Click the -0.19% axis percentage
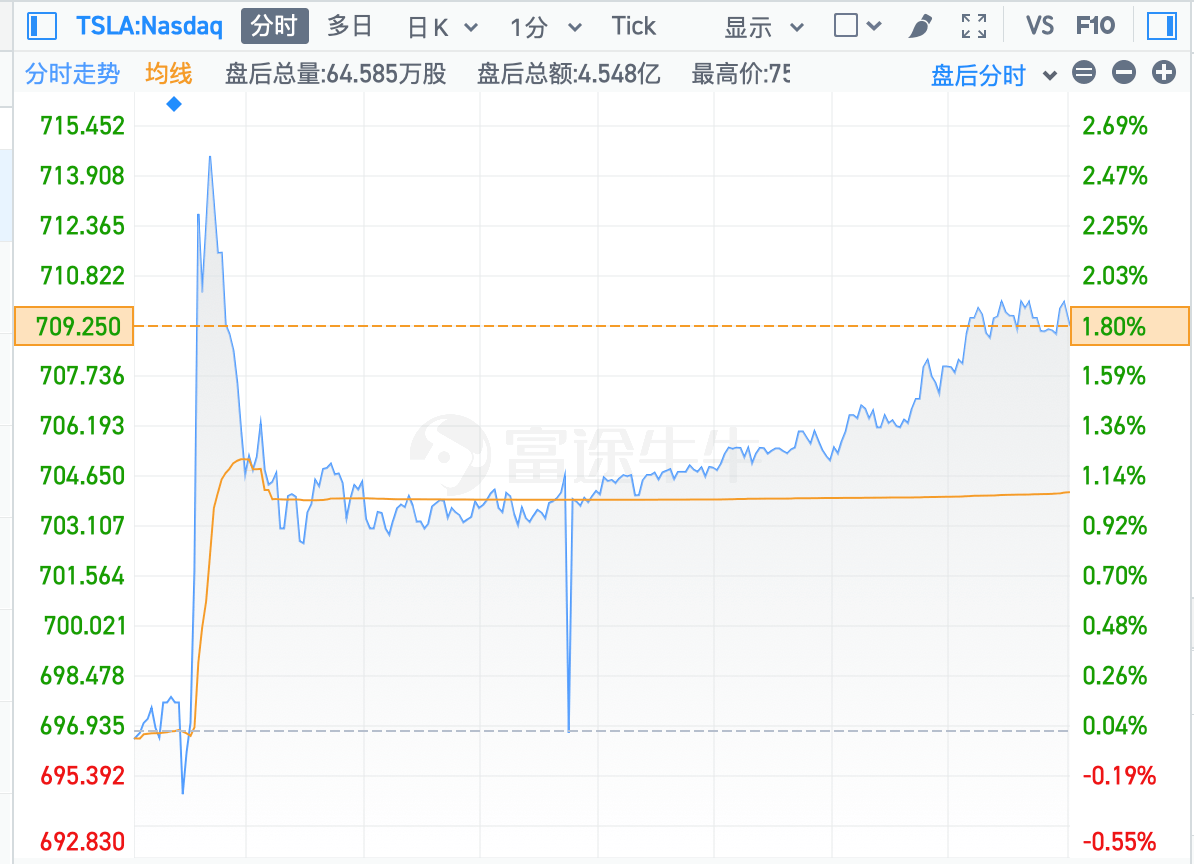Viewport: 1194px width, 864px height. tap(1119, 776)
